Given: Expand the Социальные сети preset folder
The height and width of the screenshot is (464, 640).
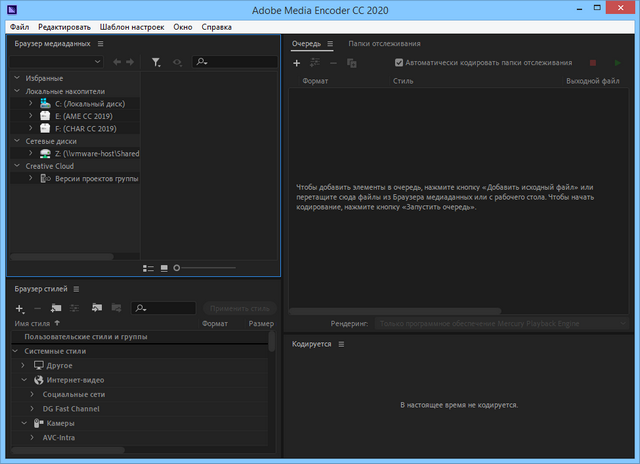Looking at the screenshot, I should click(31, 394).
